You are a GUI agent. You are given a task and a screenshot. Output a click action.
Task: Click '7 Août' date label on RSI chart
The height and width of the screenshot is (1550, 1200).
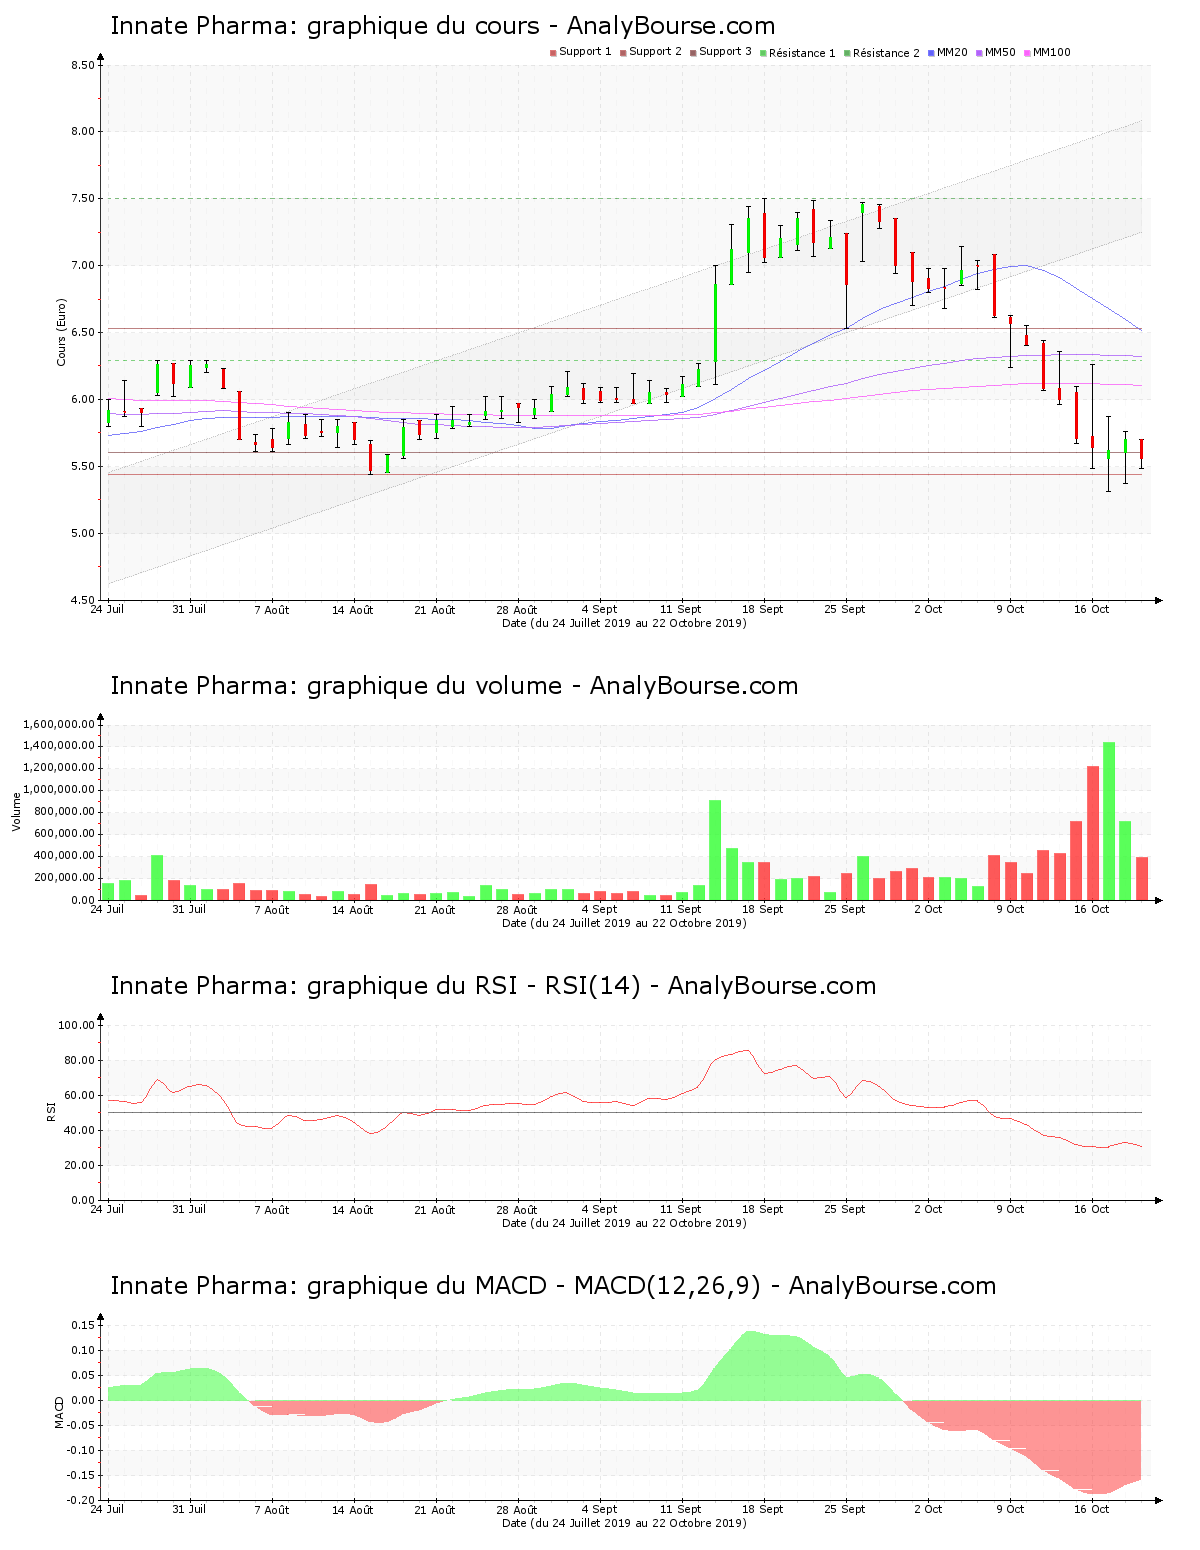click(271, 1209)
